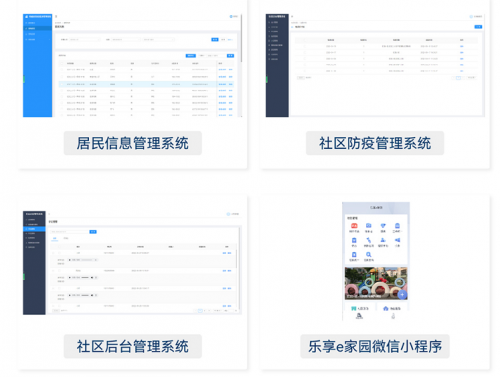
Task: Check the highlighted row's checkbox in resident table
Action: click(61, 84)
